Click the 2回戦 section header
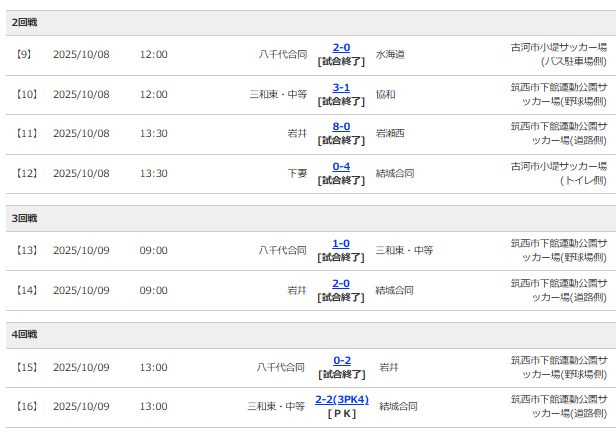 click(x=26, y=22)
